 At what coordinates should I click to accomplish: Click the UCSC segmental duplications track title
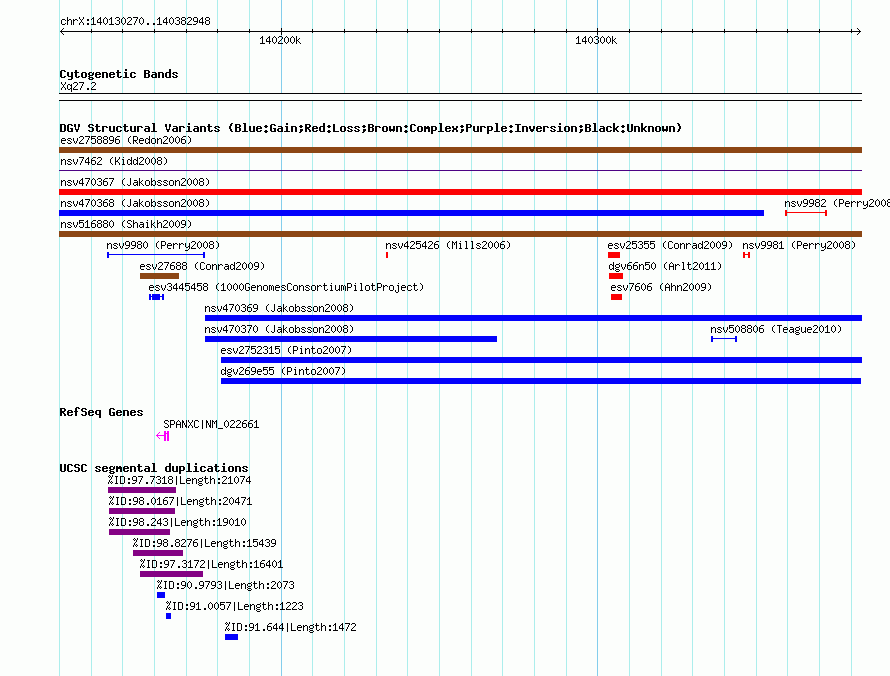(154, 468)
